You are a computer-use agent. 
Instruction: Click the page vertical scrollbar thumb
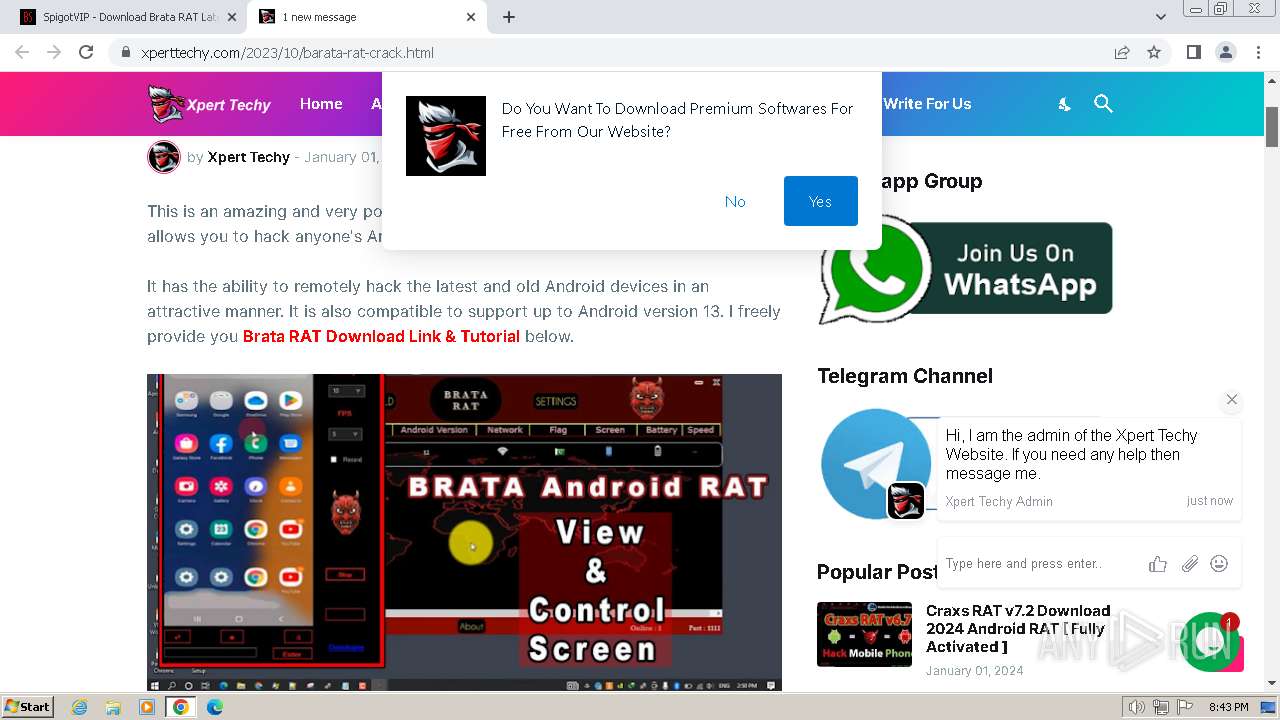point(1272,126)
